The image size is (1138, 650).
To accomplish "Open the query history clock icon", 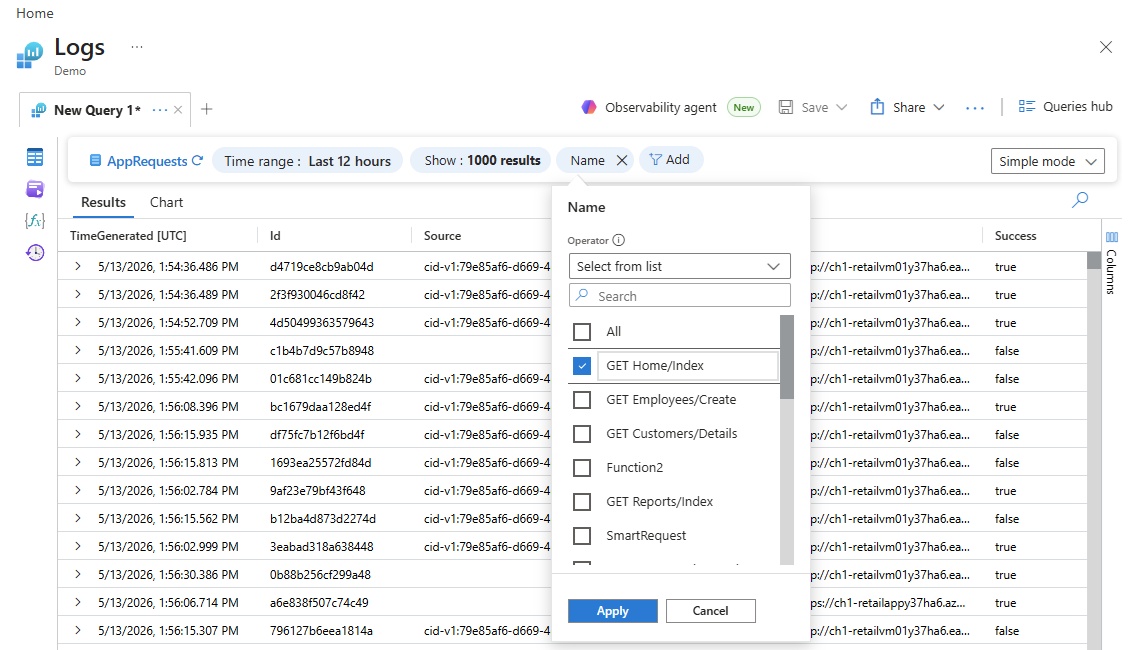I will (35, 252).
